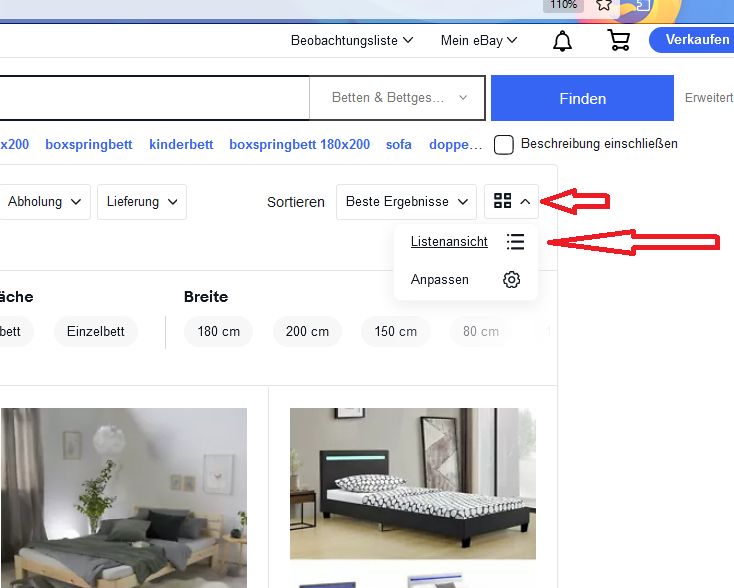Viewport: 734px width, 588px height.
Task: Open the shopping cart icon
Action: (x=618, y=41)
